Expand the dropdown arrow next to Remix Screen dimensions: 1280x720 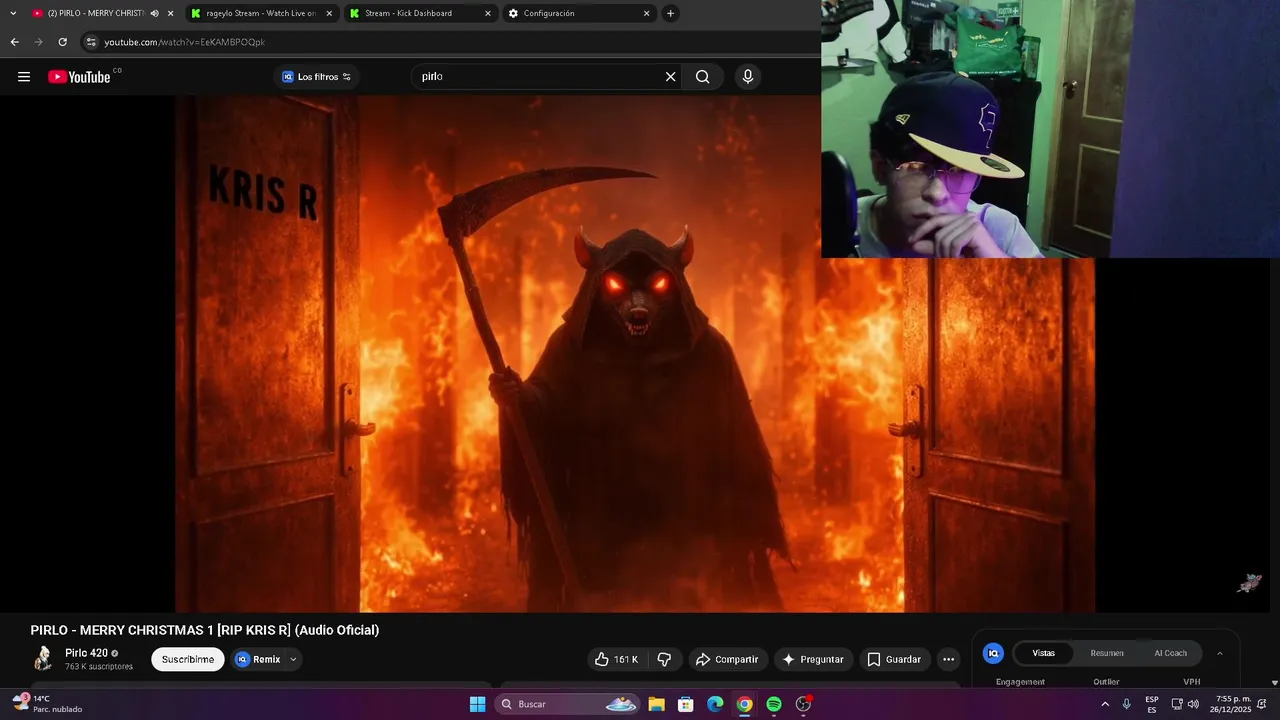(293, 659)
